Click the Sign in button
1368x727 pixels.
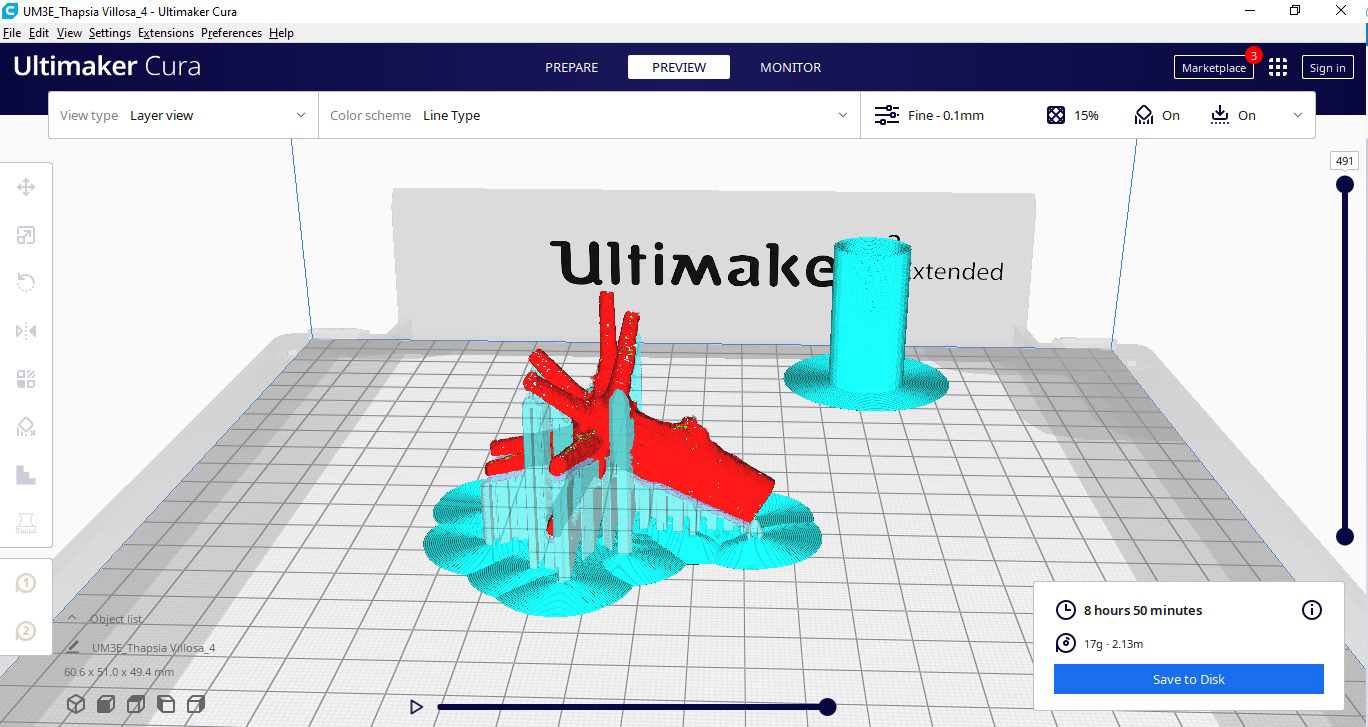click(x=1327, y=67)
